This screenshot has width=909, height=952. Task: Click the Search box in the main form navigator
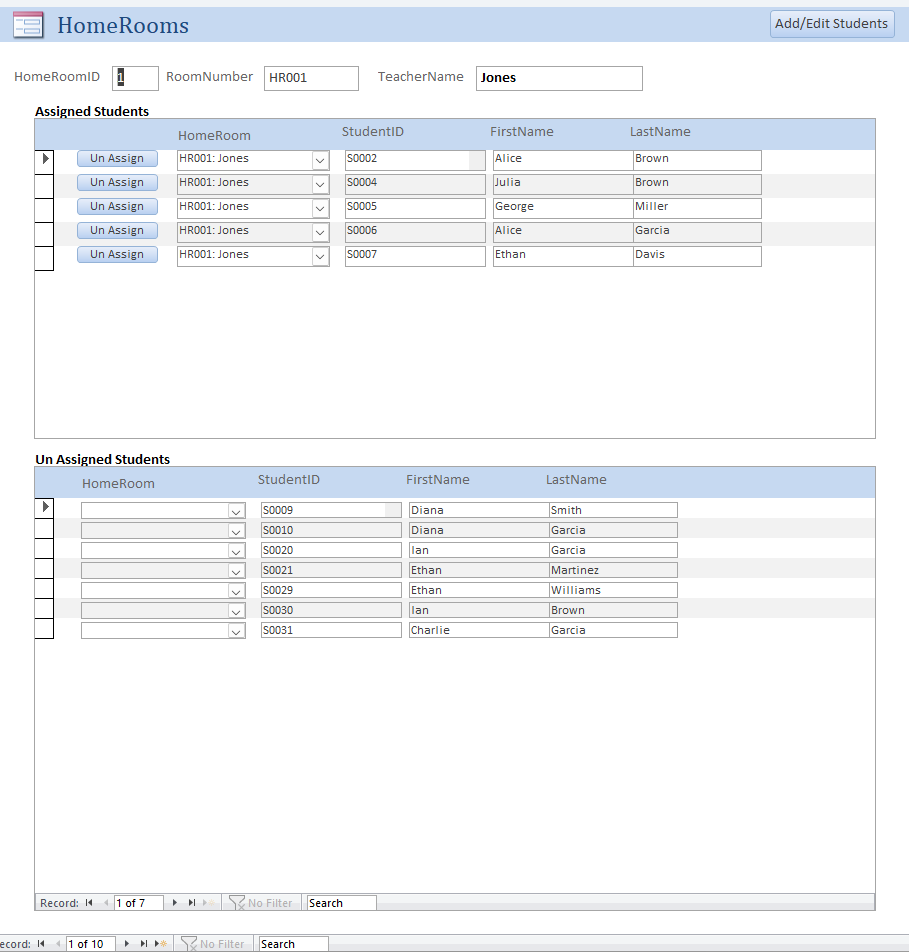point(293,944)
